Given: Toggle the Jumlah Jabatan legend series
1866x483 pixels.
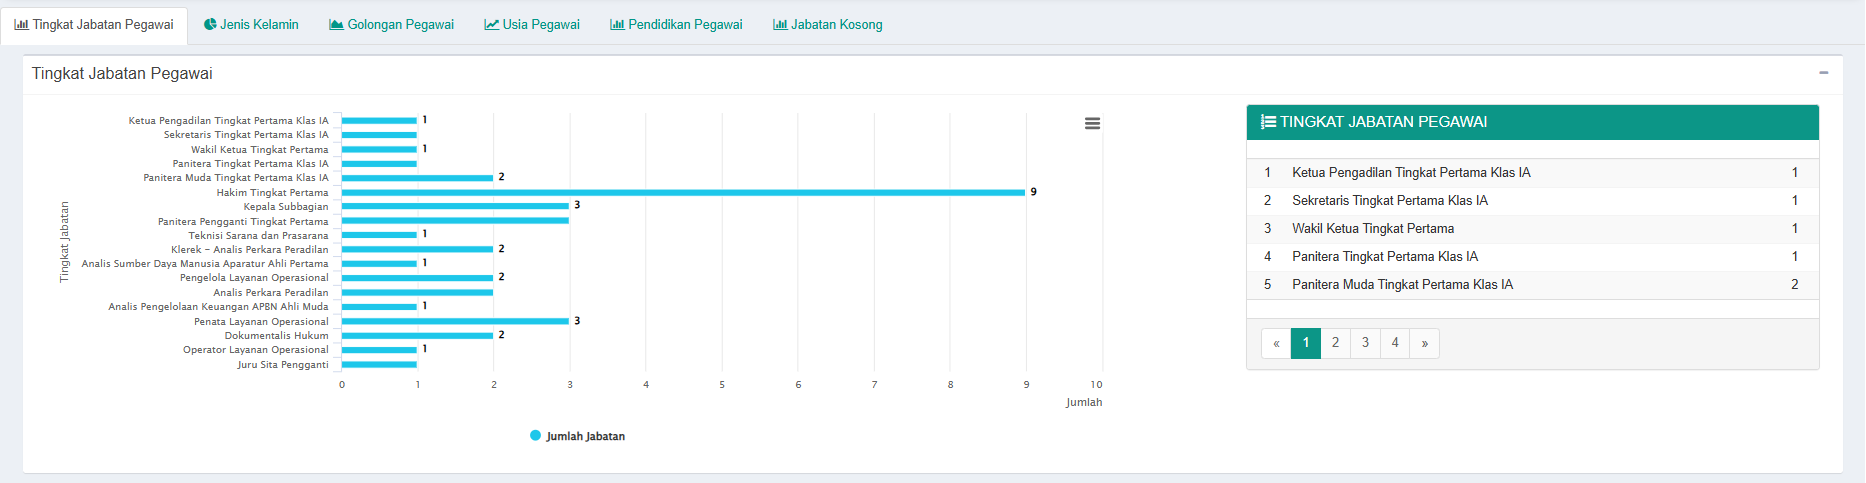Looking at the screenshot, I should (x=577, y=436).
